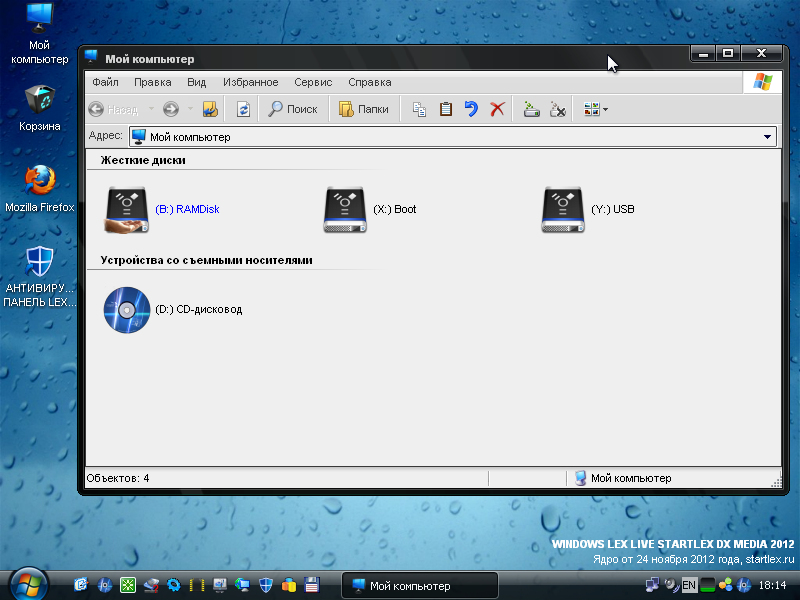The width and height of the screenshot is (800, 600).
Task: Click the red Delete X icon
Action: point(497,109)
